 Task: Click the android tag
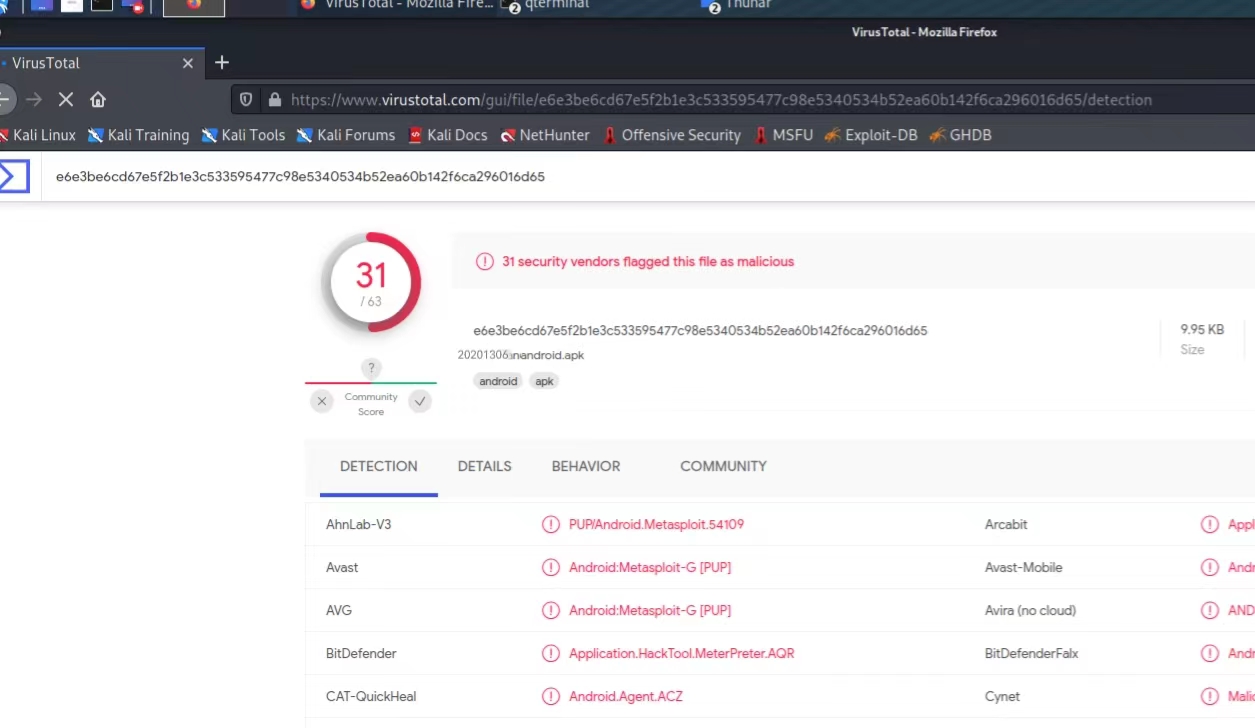498,381
